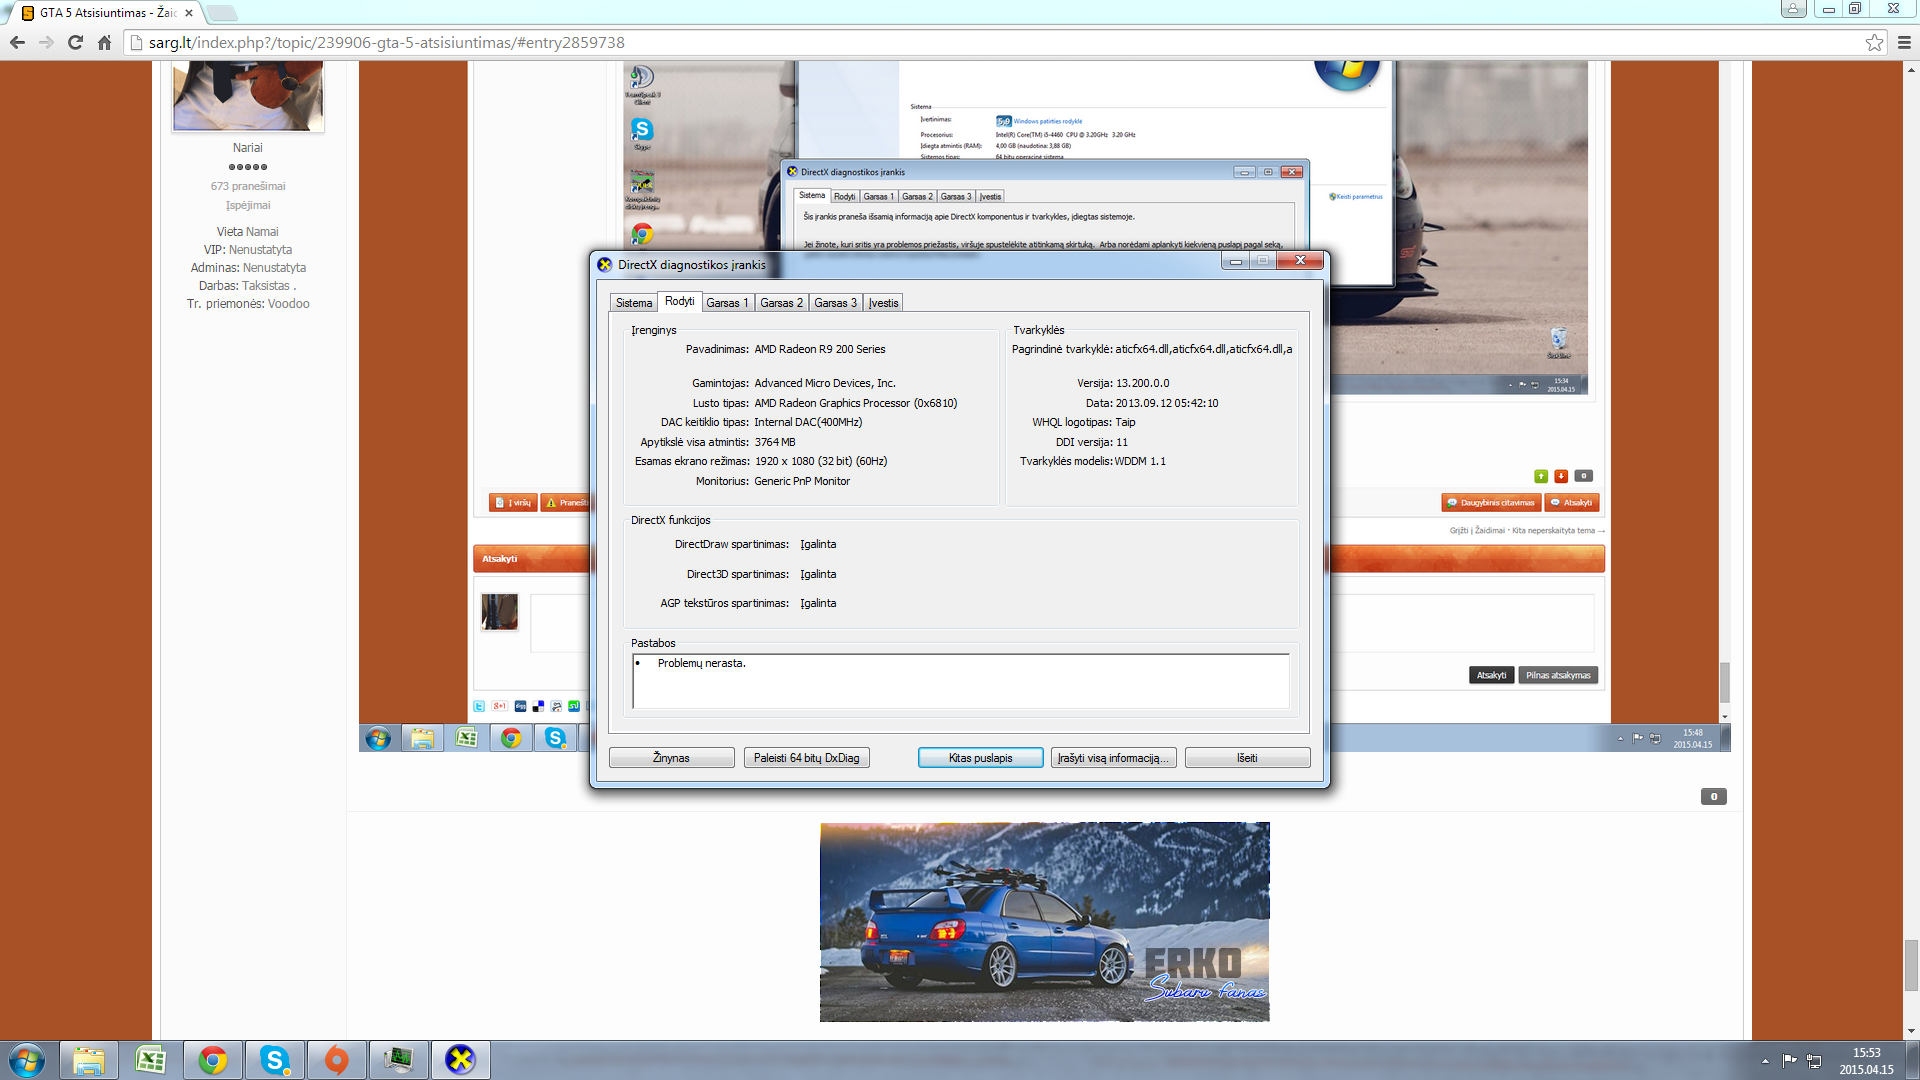Go forward in Chrome browser

point(46,43)
